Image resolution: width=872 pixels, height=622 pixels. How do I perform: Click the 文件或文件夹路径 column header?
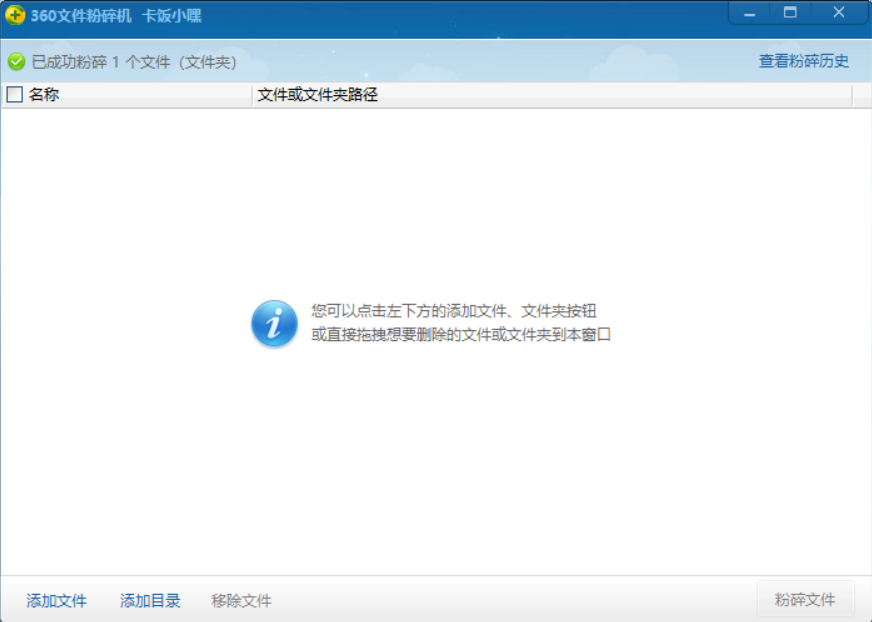[x=552, y=95]
